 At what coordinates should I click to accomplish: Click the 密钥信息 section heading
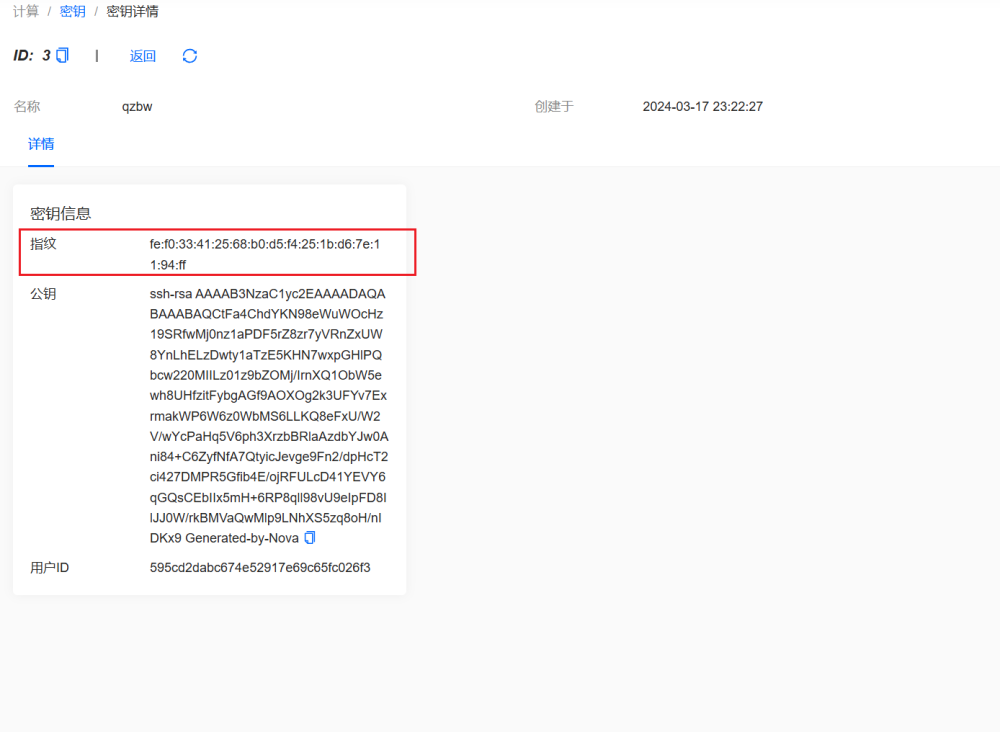pyautogui.click(x=61, y=213)
